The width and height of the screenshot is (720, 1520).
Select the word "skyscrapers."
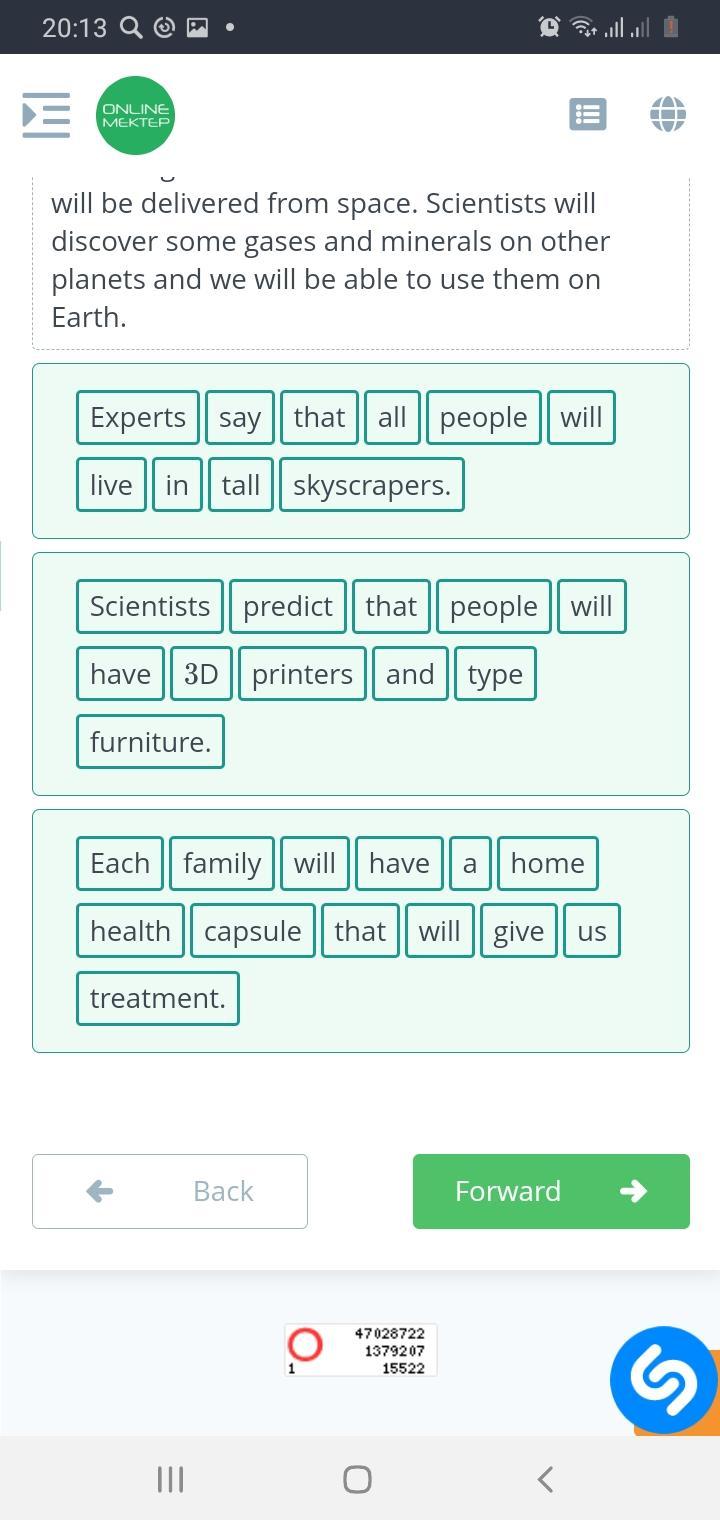click(x=372, y=485)
